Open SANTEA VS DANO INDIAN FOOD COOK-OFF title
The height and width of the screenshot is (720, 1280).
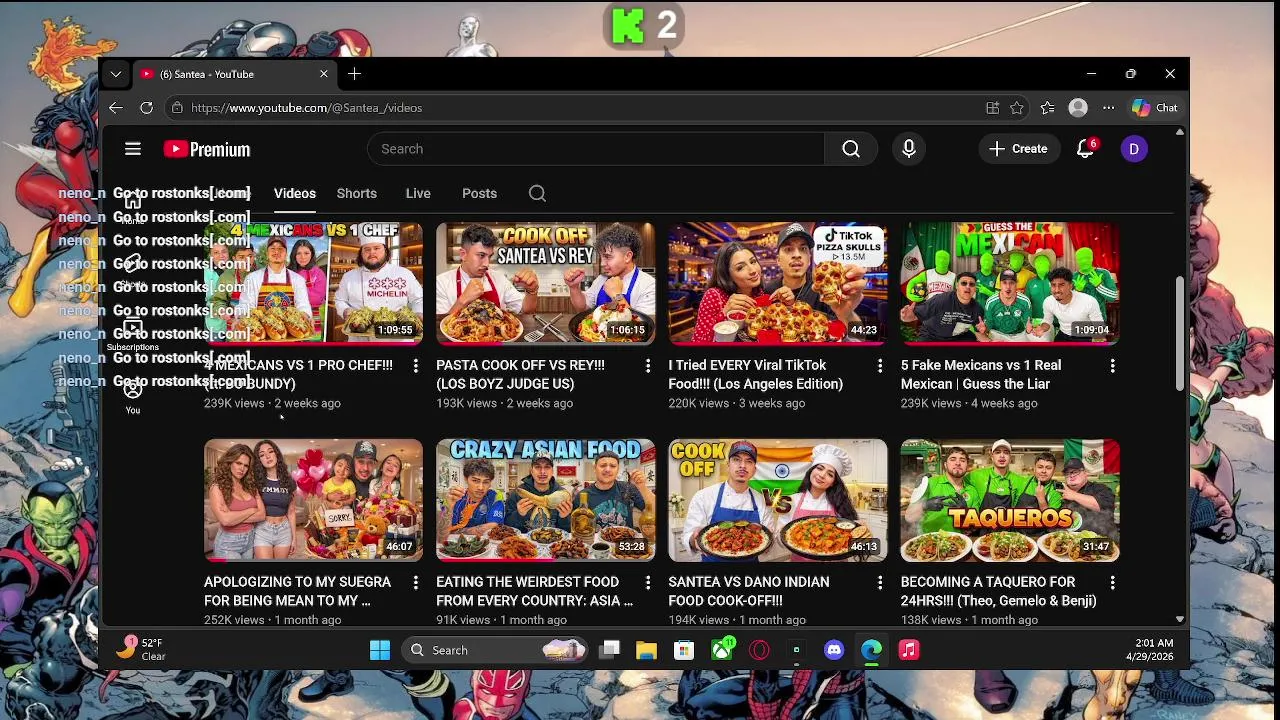pos(749,591)
